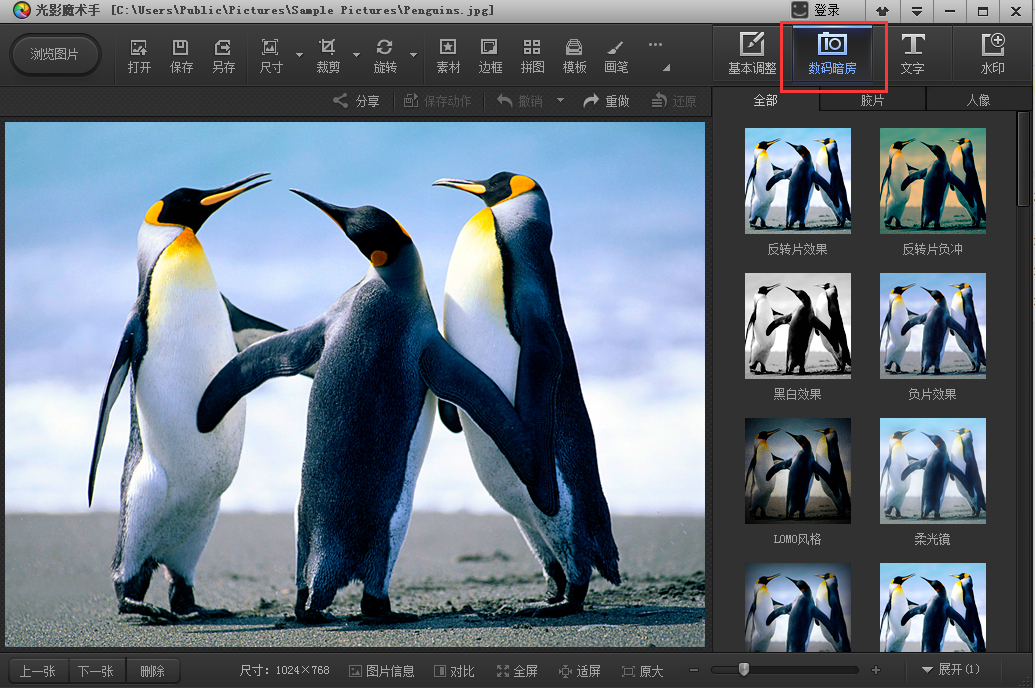This screenshot has height=688, width=1035.
Task: Open the Collage (拼图) tool
Action: click(x=532, y=55)
